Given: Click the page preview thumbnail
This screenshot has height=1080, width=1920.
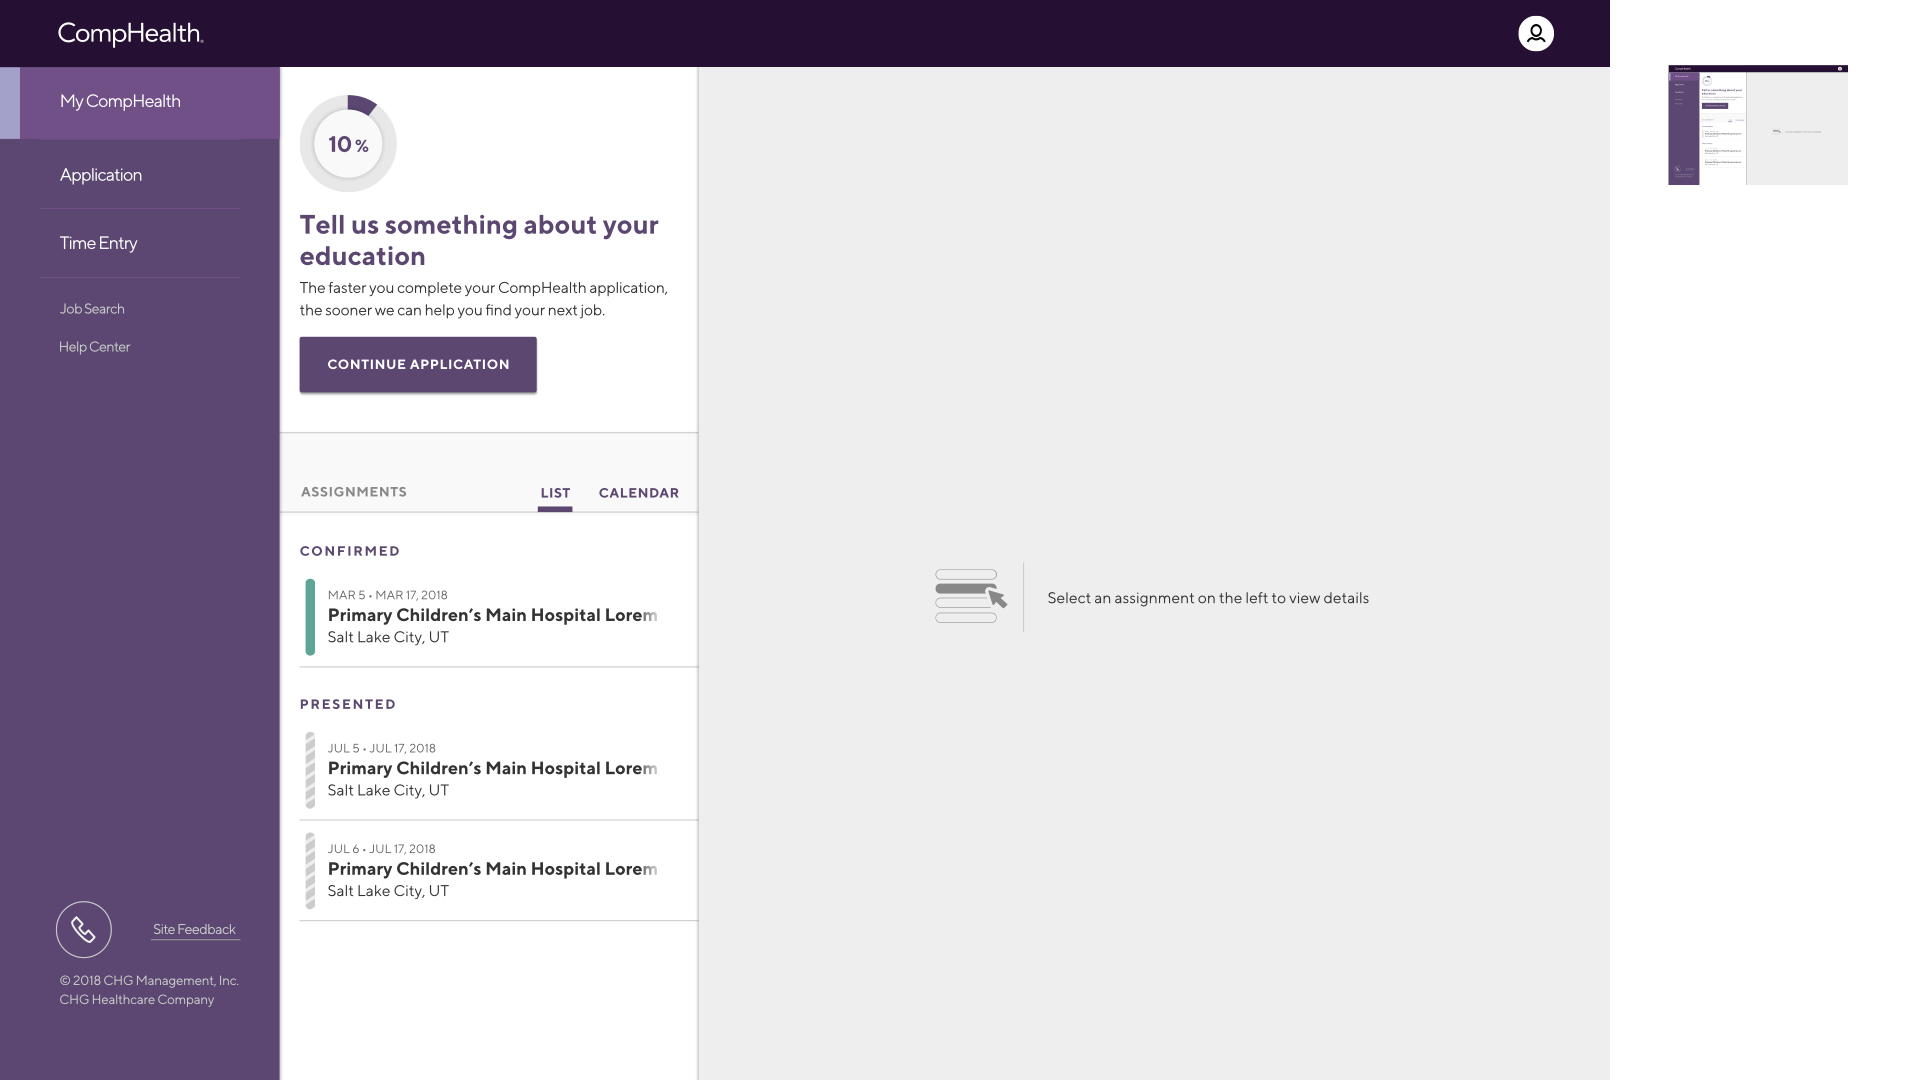Looking at the screenshot, I should 1758,125.
